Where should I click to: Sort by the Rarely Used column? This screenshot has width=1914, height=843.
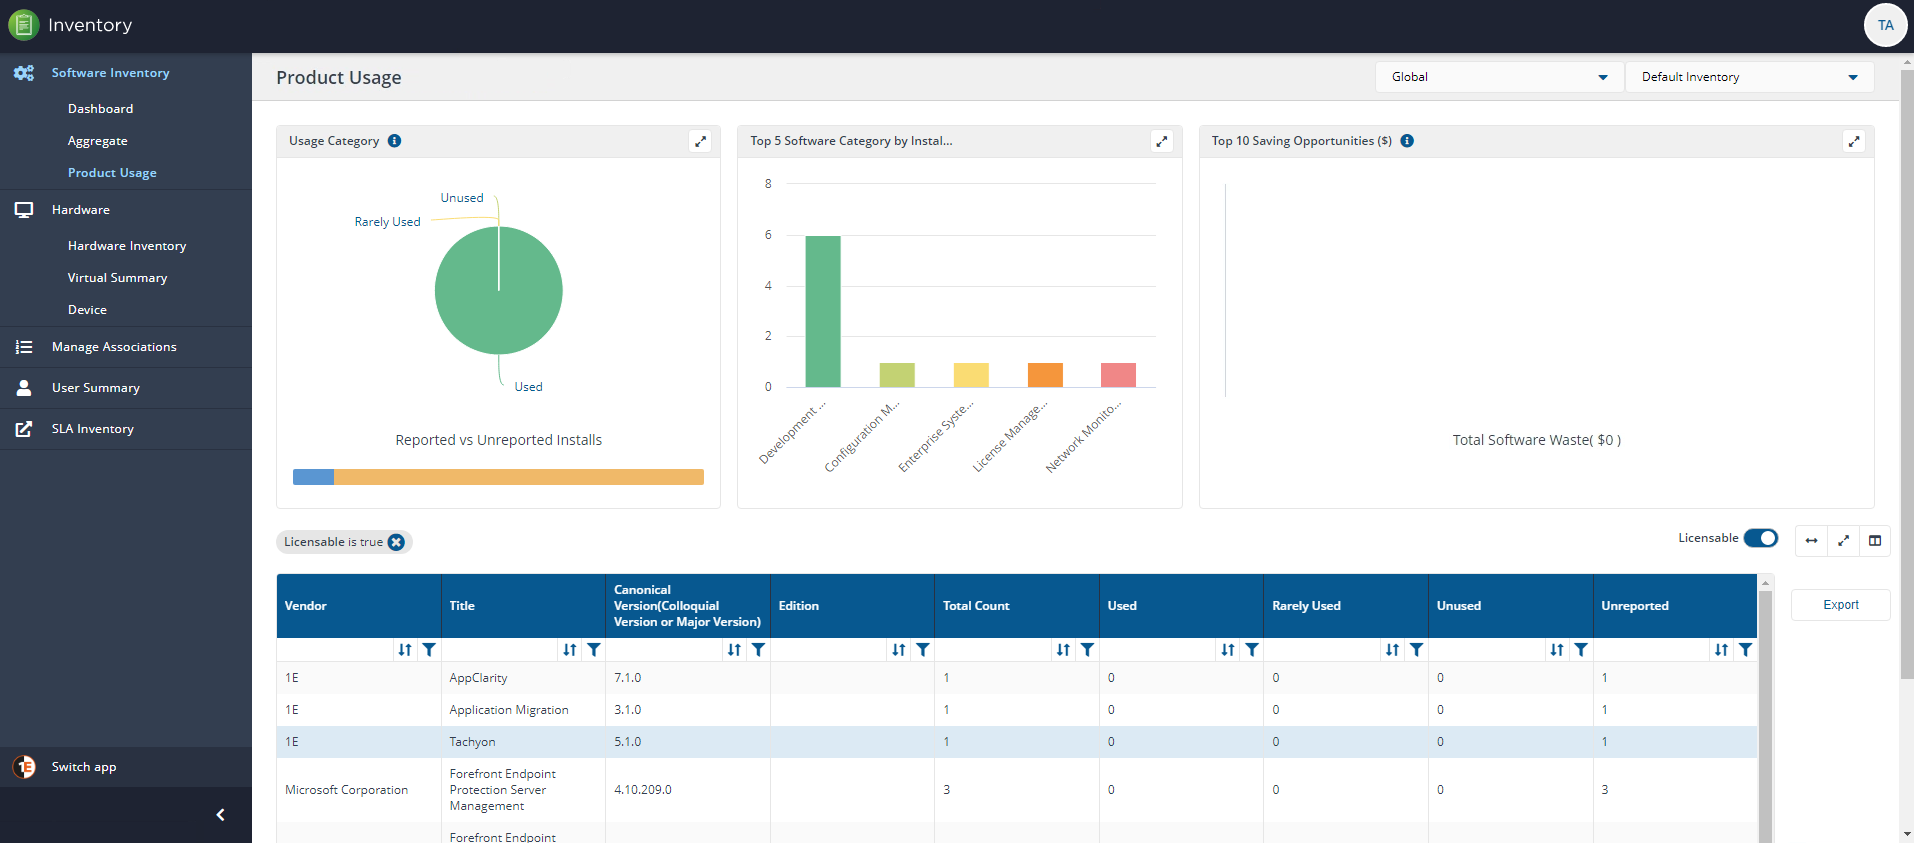click(1393, 650)
